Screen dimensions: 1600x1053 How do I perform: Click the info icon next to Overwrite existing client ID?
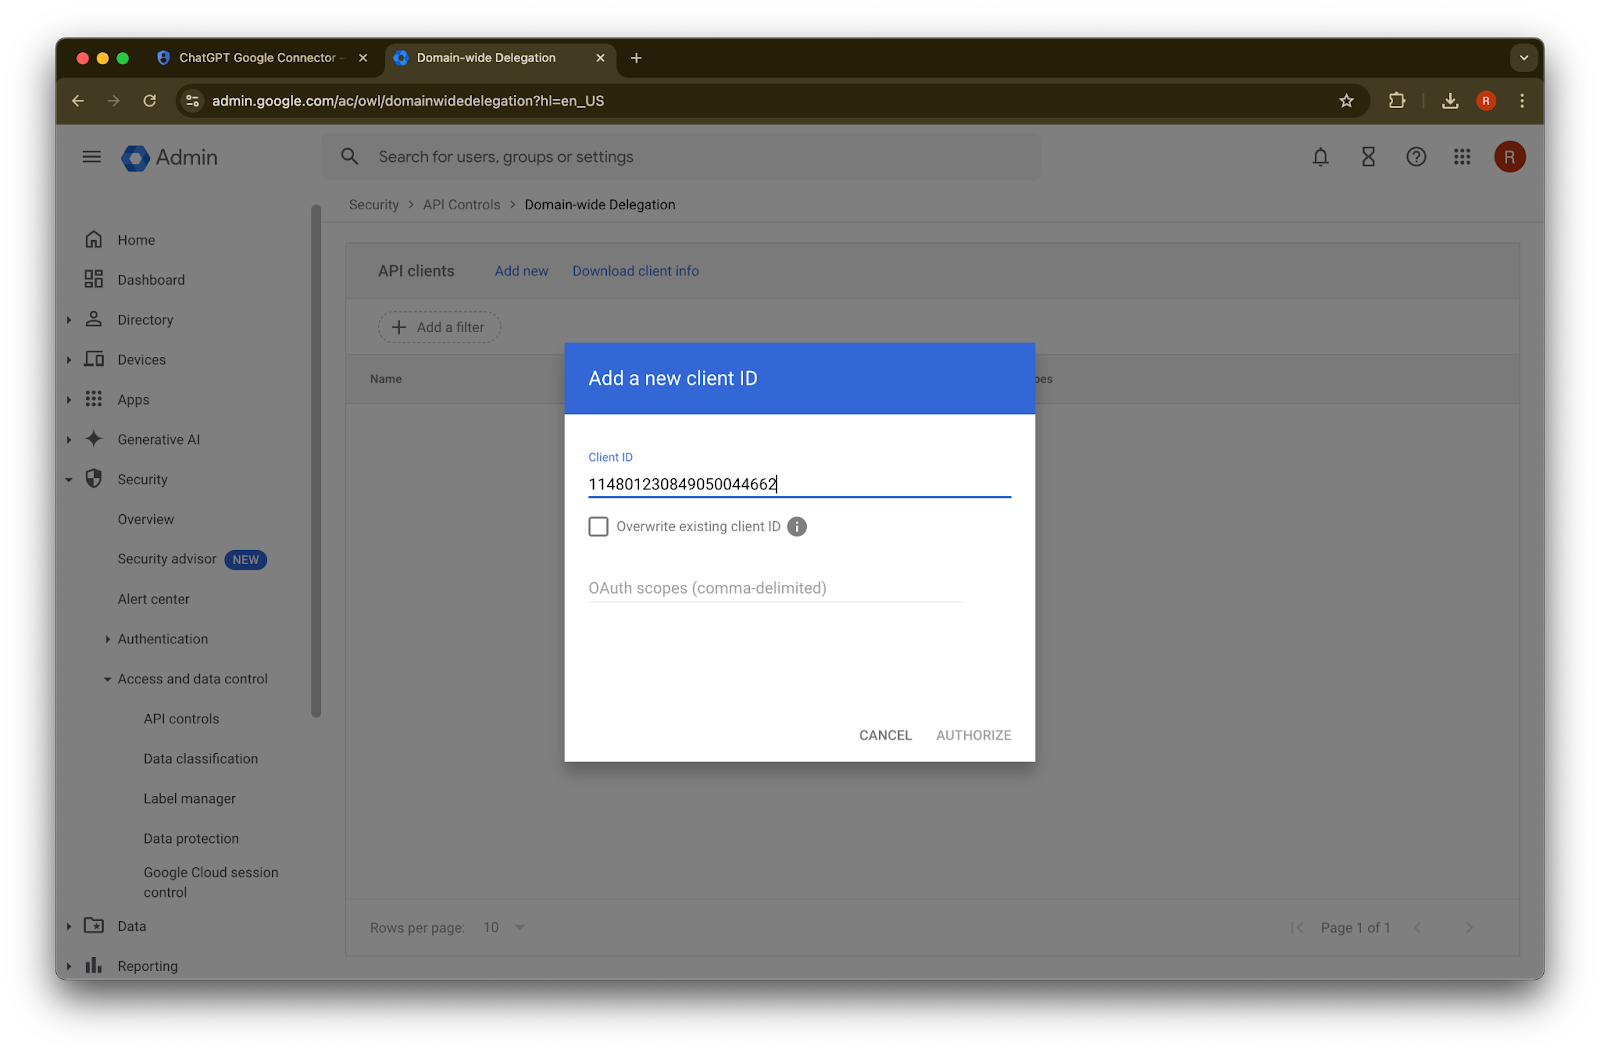tap(797, 527)
